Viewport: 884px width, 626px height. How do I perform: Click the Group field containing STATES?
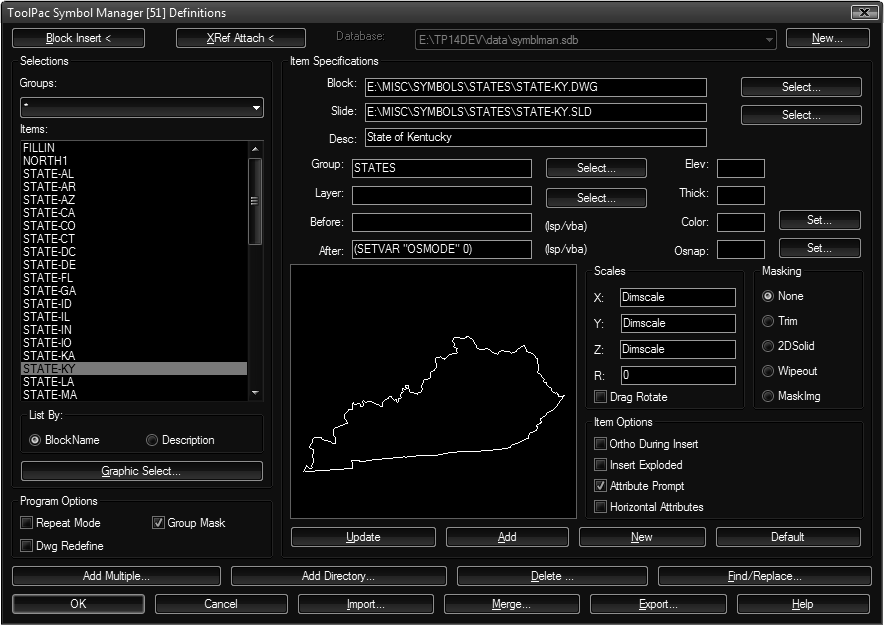click(441, 168)
